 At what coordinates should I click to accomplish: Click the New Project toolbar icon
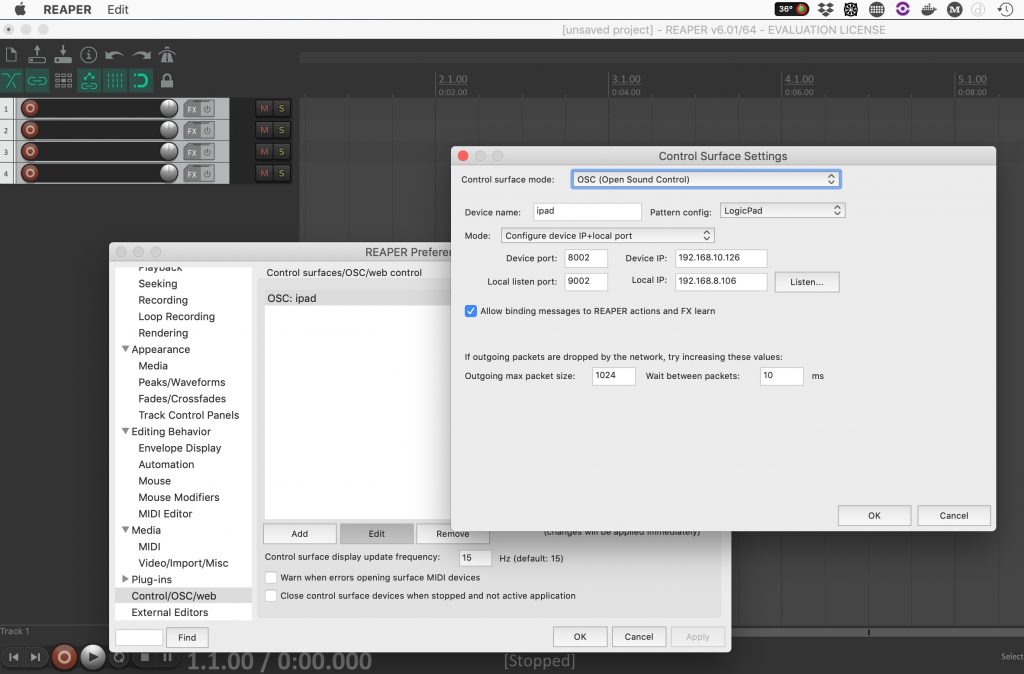(x=11, y=55)
